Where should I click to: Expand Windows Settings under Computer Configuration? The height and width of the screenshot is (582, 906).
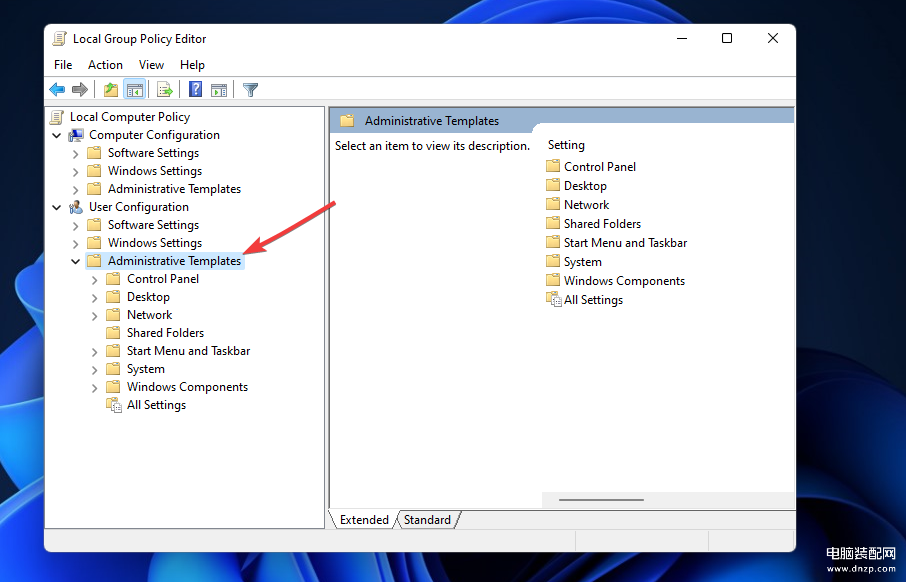pos(76,172)
